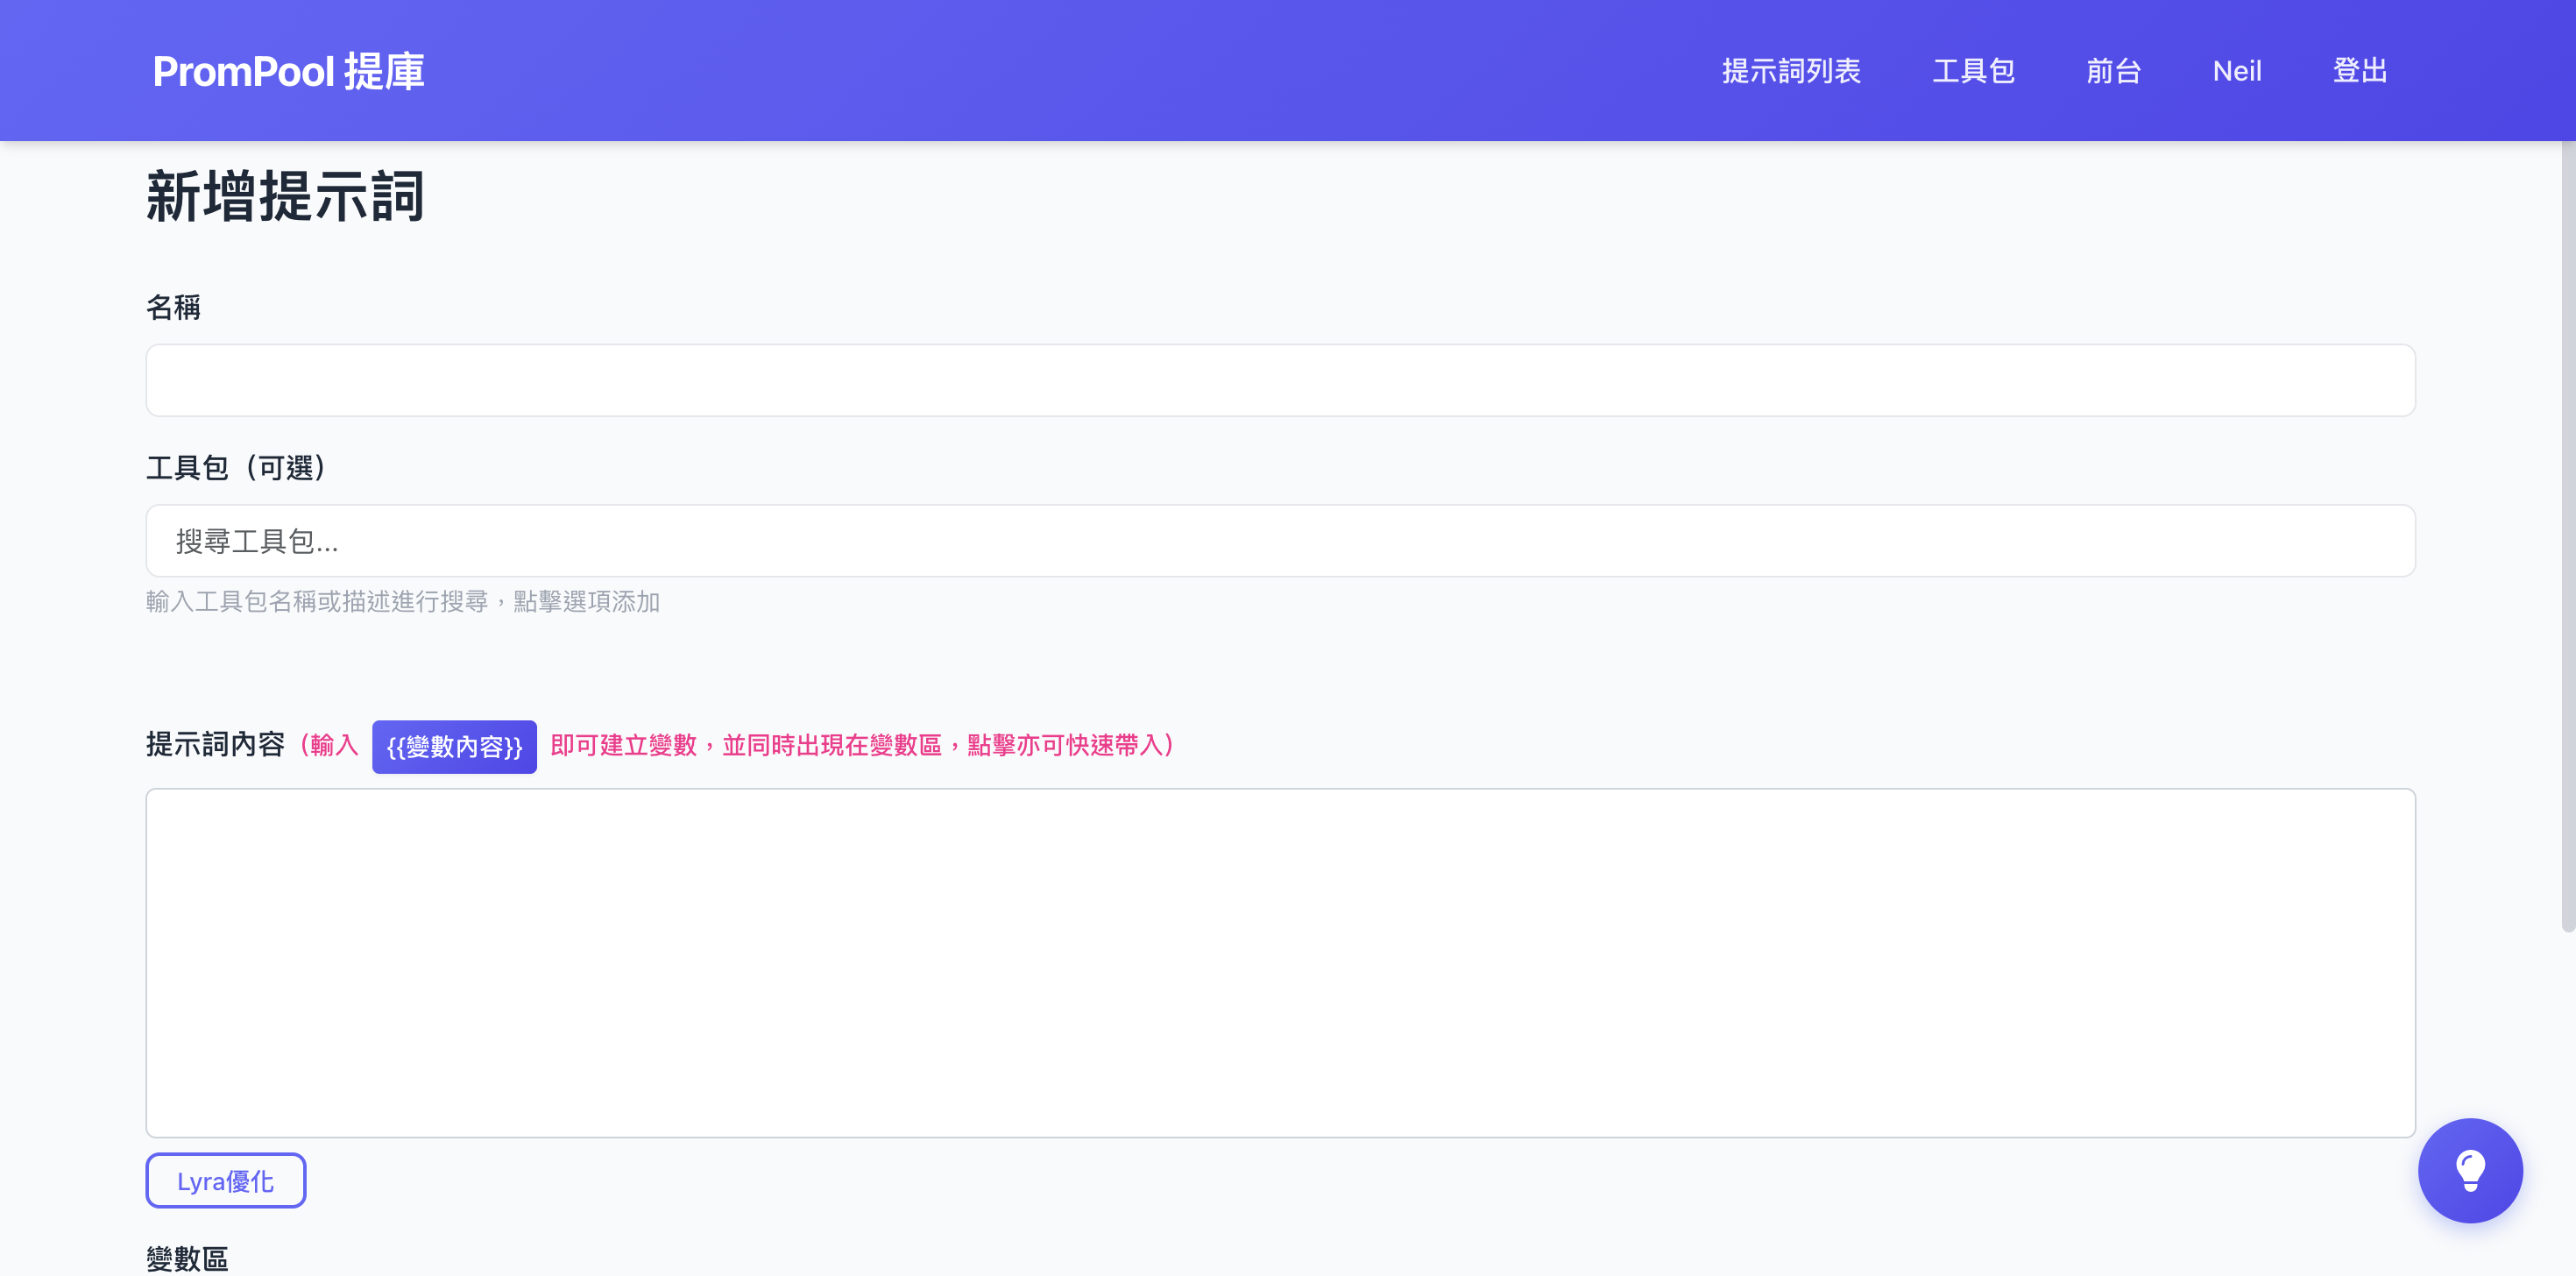Go to the 工具包 nav page

(1972, 71)
